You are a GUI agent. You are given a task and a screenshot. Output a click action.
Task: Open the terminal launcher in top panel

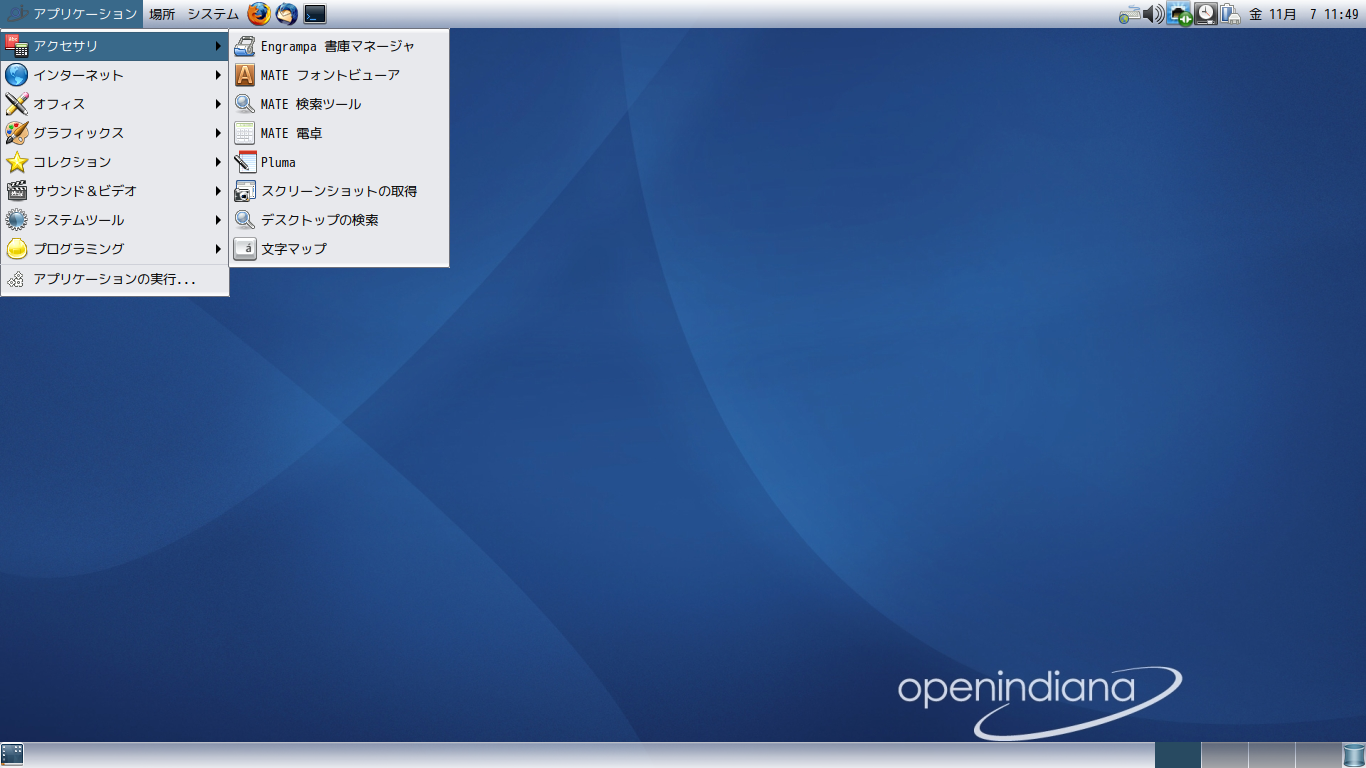(315, 14)
